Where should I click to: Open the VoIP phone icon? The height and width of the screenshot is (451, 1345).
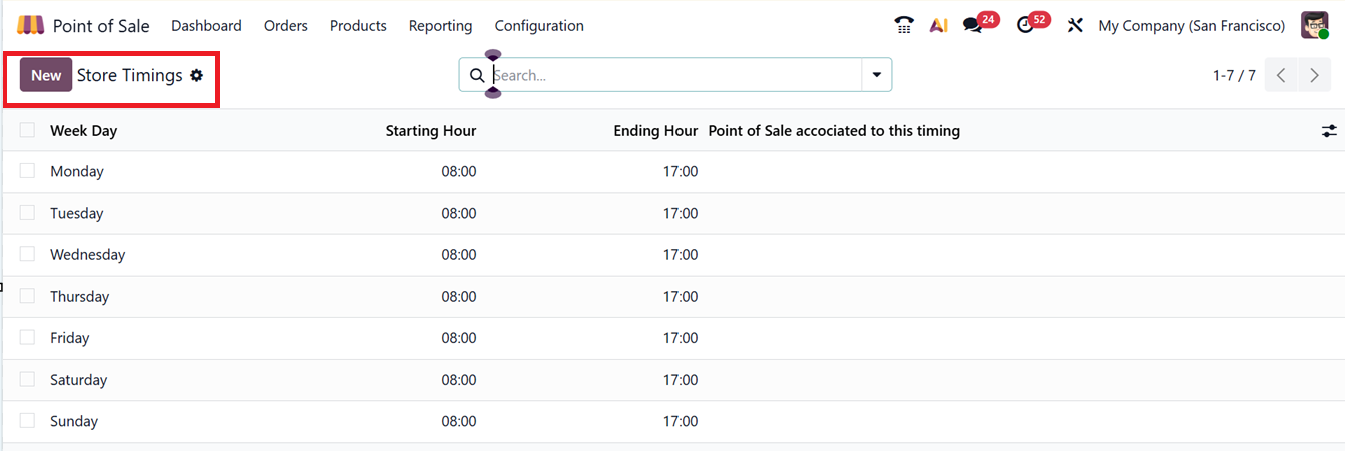(904, 25)
